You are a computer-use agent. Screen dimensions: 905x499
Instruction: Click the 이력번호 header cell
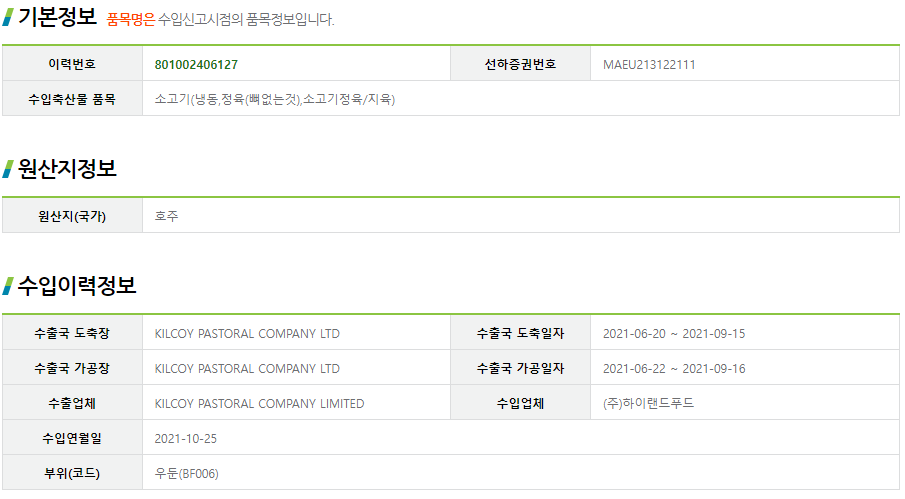(x=72, y=63)
